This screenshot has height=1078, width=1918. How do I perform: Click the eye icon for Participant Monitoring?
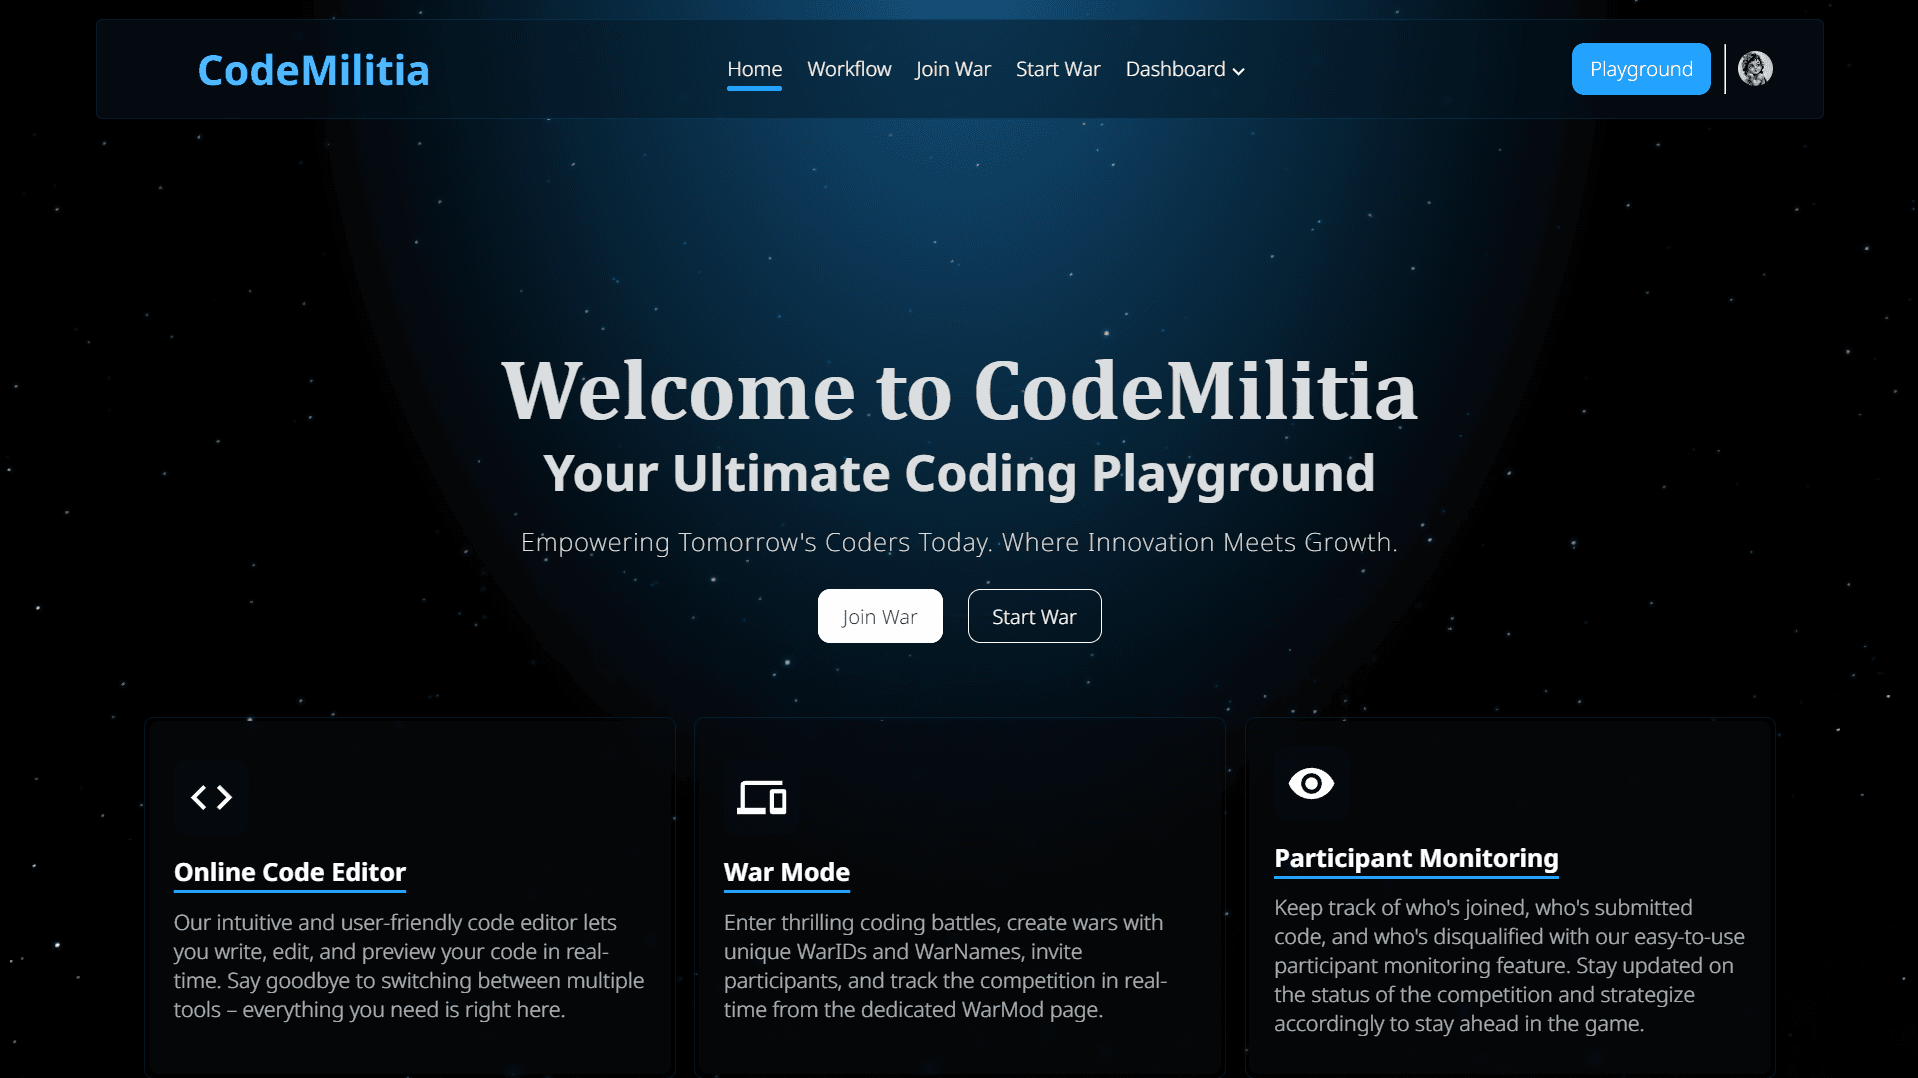click(x=1311, y=783)
